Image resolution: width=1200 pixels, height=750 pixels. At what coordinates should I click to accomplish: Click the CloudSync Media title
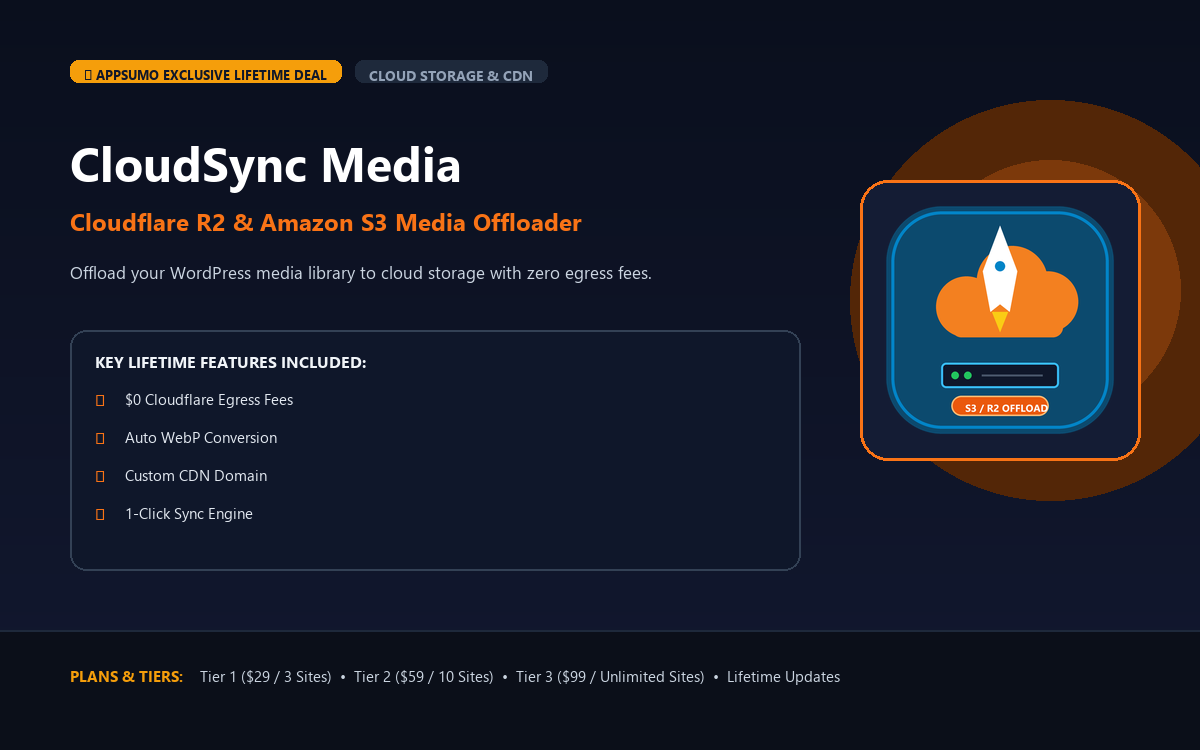pos(265,166)
